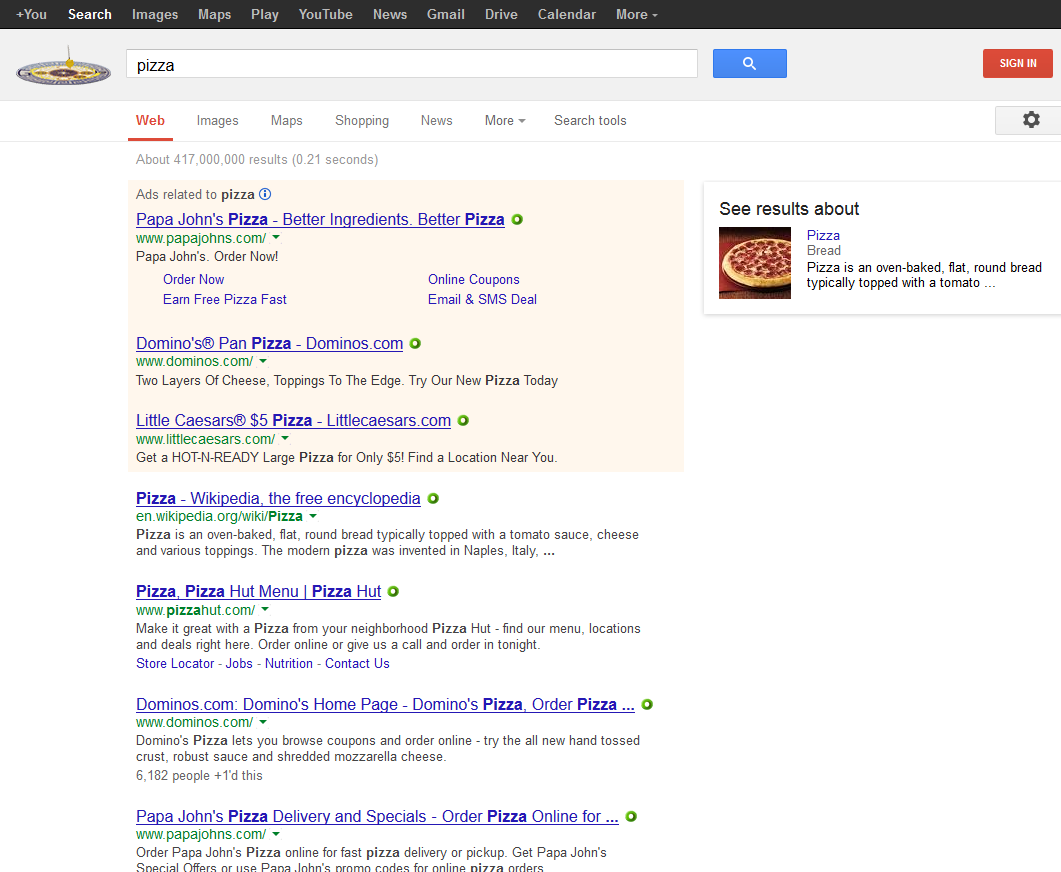Image resolution: width=1061 pixels, height=872 pixels.
Task: Click green circle beside Dominos.com Home Page result
Action: coord(647,705)
